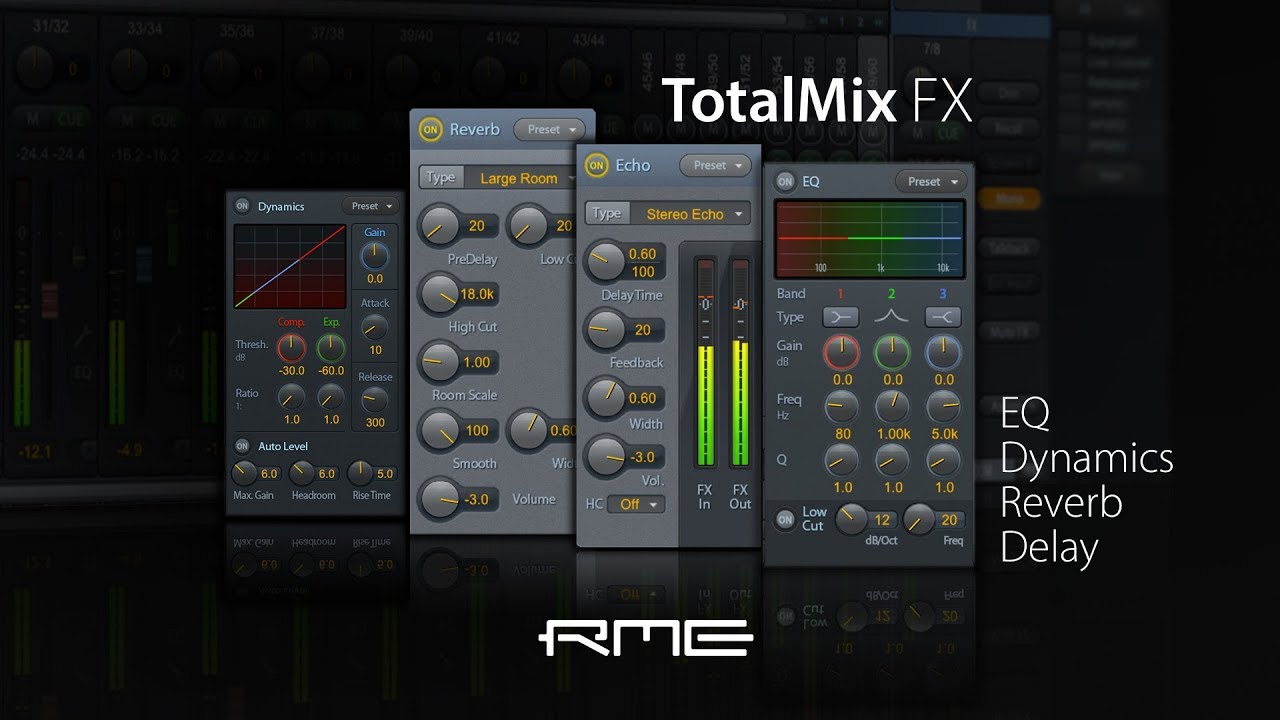This screenshot has width=1280, height=720.
Task: Click EQ band 1 frequency value 80
Action: point(843,434)
